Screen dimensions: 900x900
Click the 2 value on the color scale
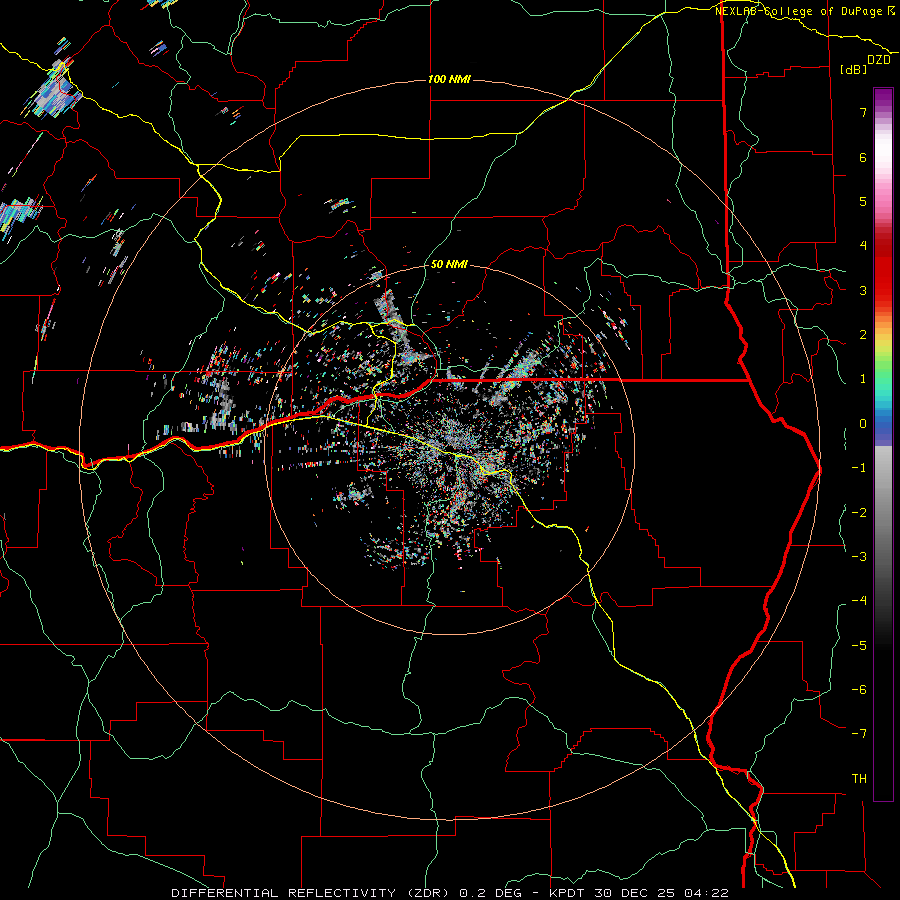coord(863,335)
